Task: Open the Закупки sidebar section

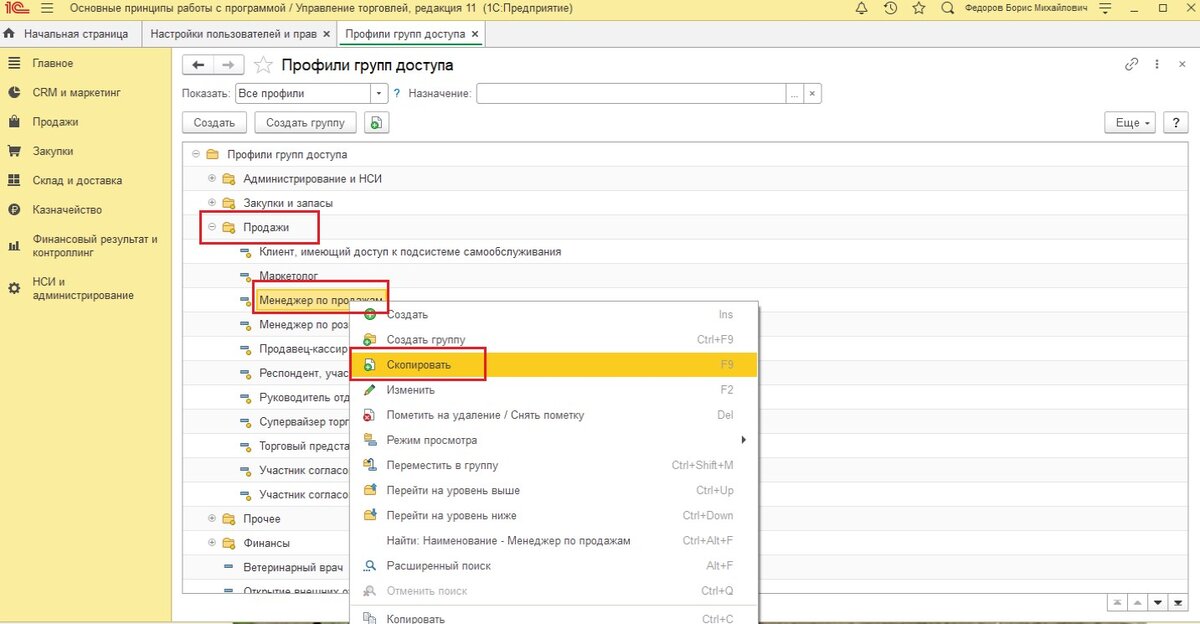Action: click(53, 151)
